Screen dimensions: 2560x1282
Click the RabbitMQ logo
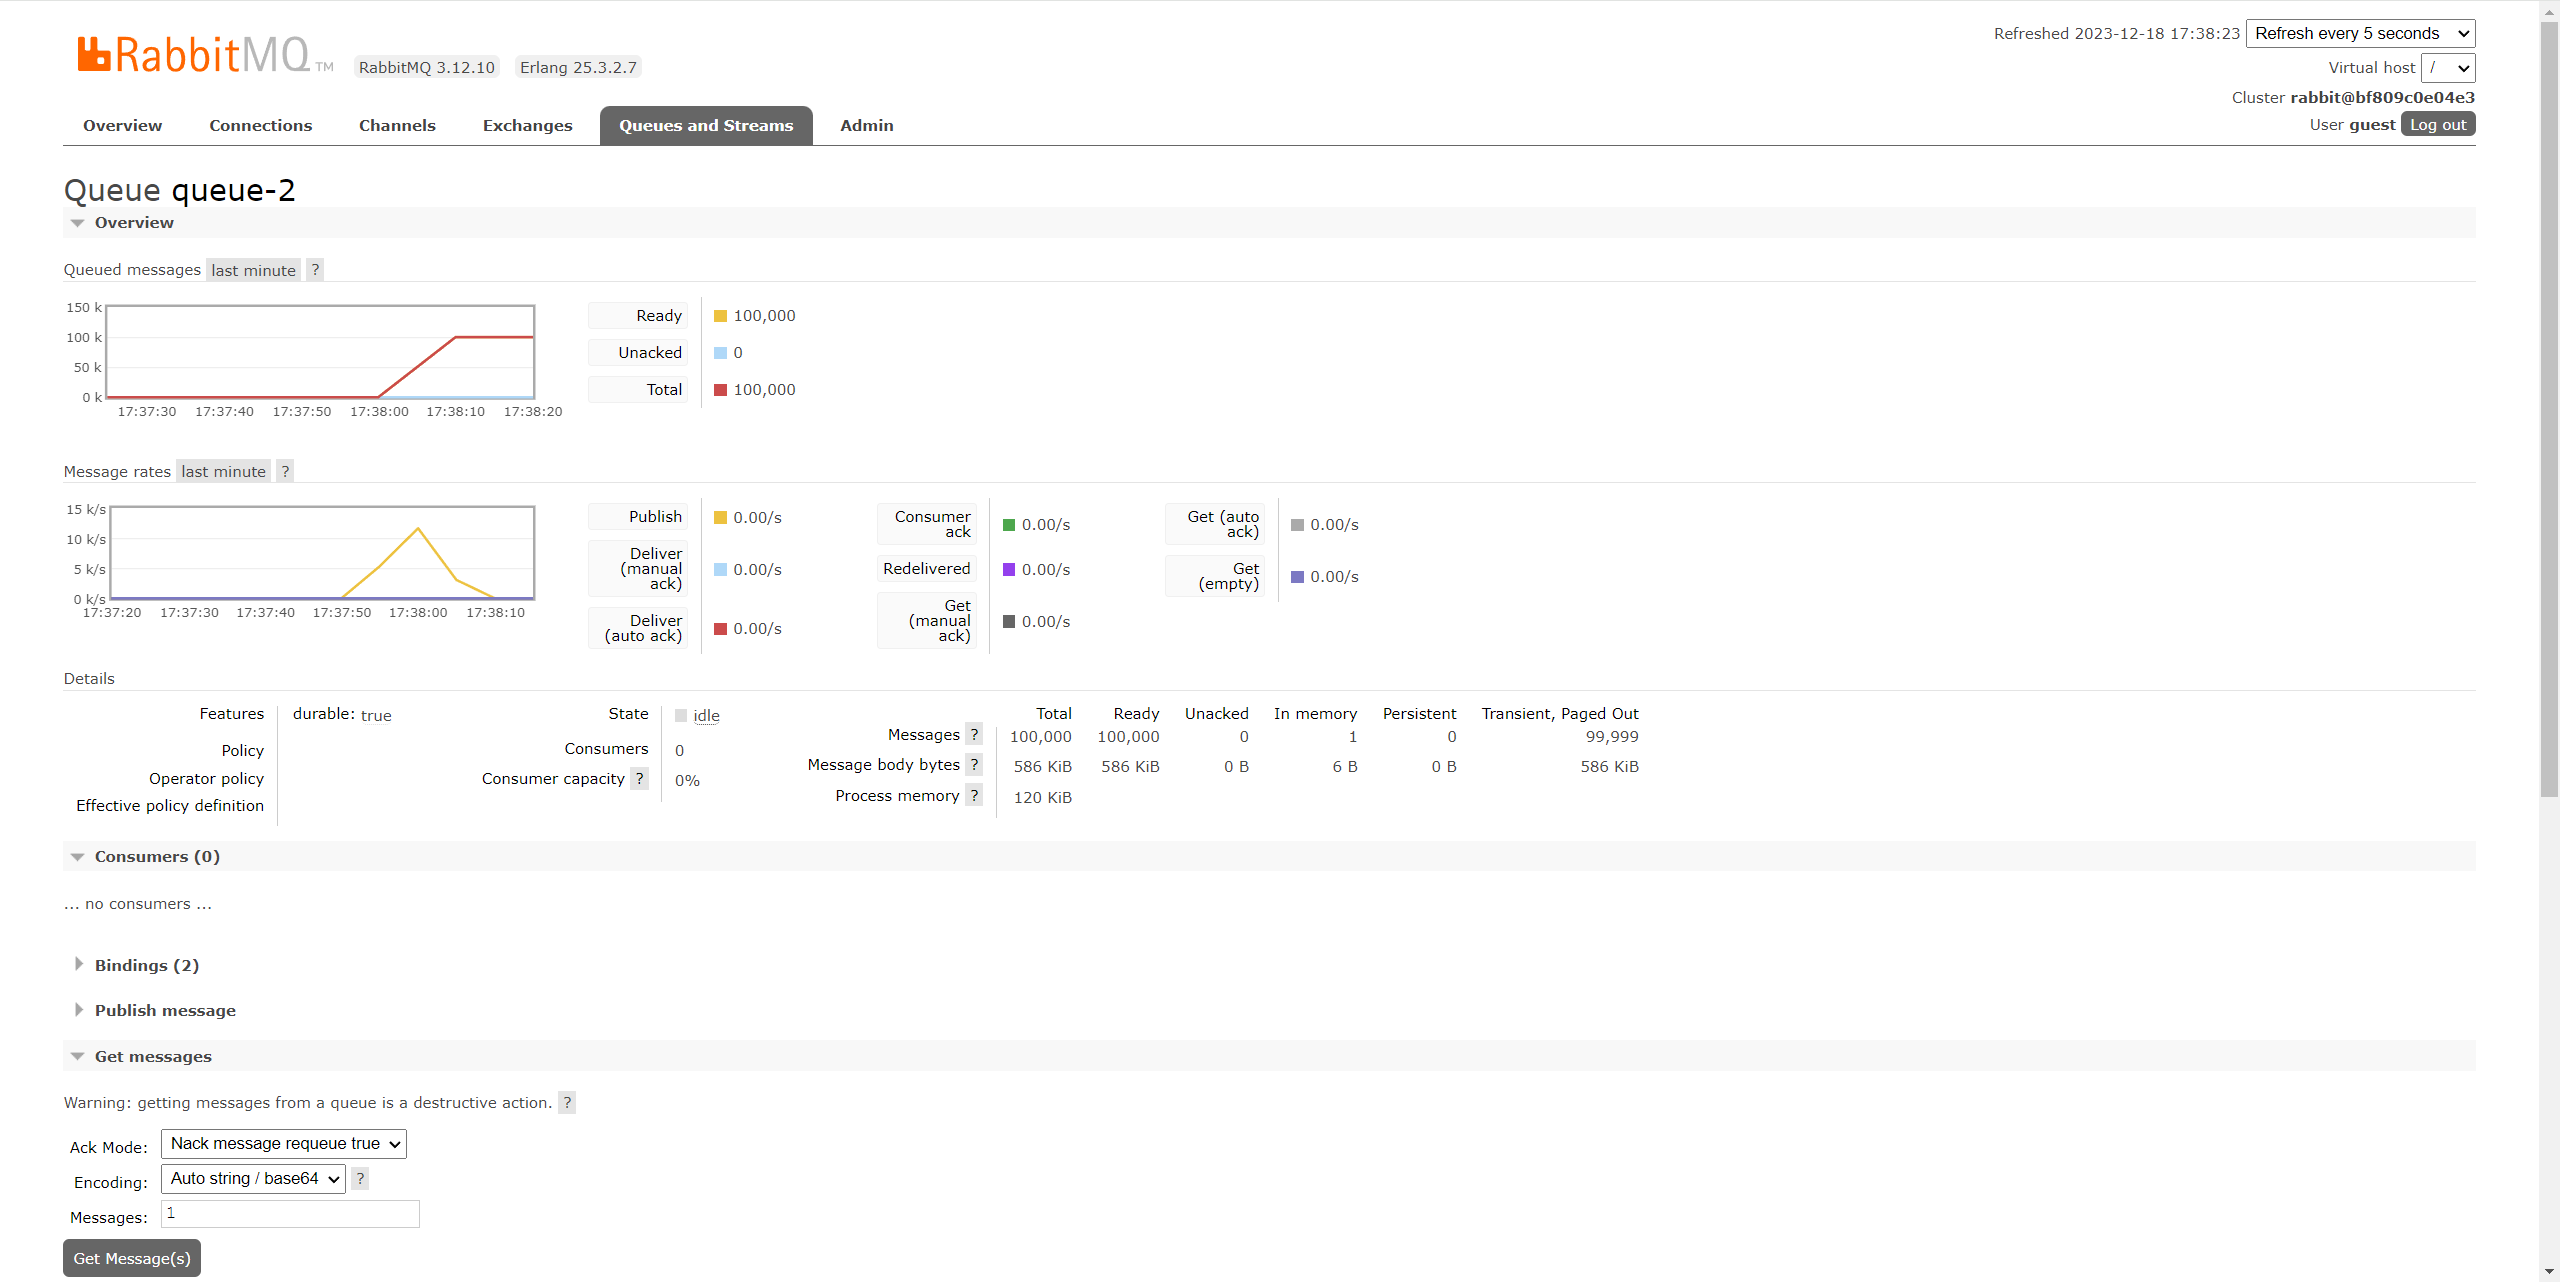coord(196,56)
